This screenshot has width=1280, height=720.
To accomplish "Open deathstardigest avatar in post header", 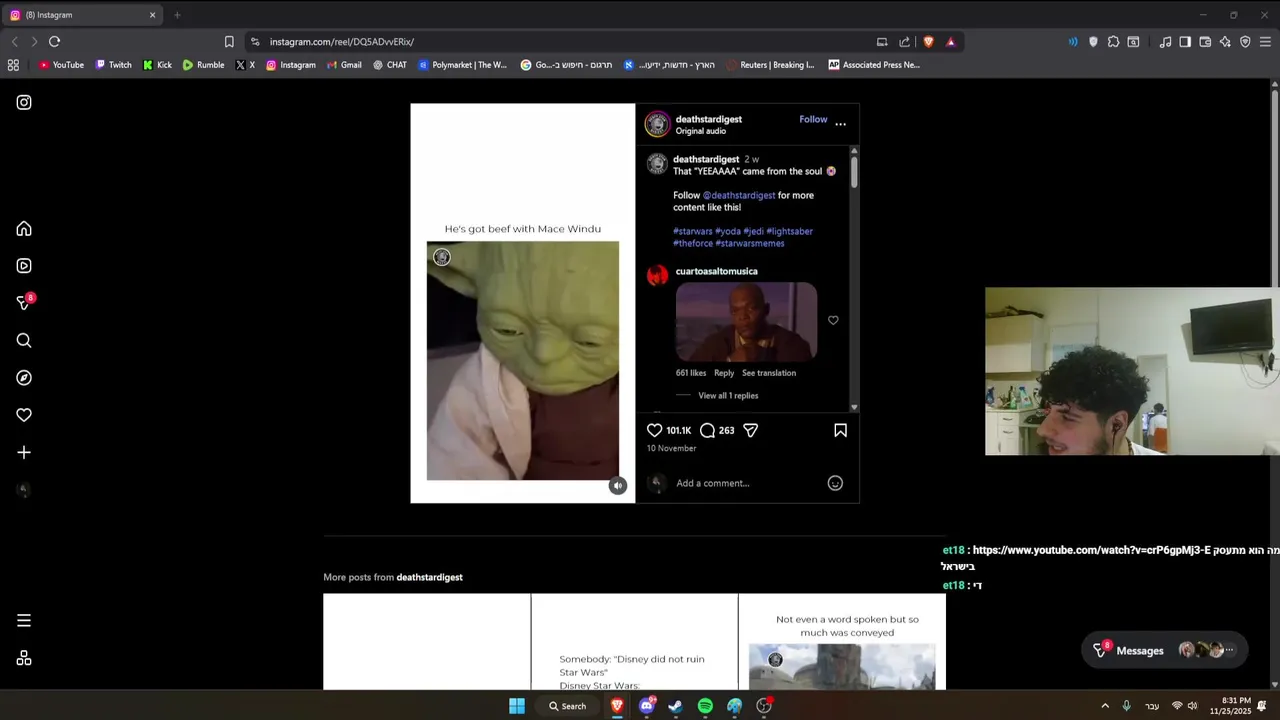I will [x=657, y=124].
